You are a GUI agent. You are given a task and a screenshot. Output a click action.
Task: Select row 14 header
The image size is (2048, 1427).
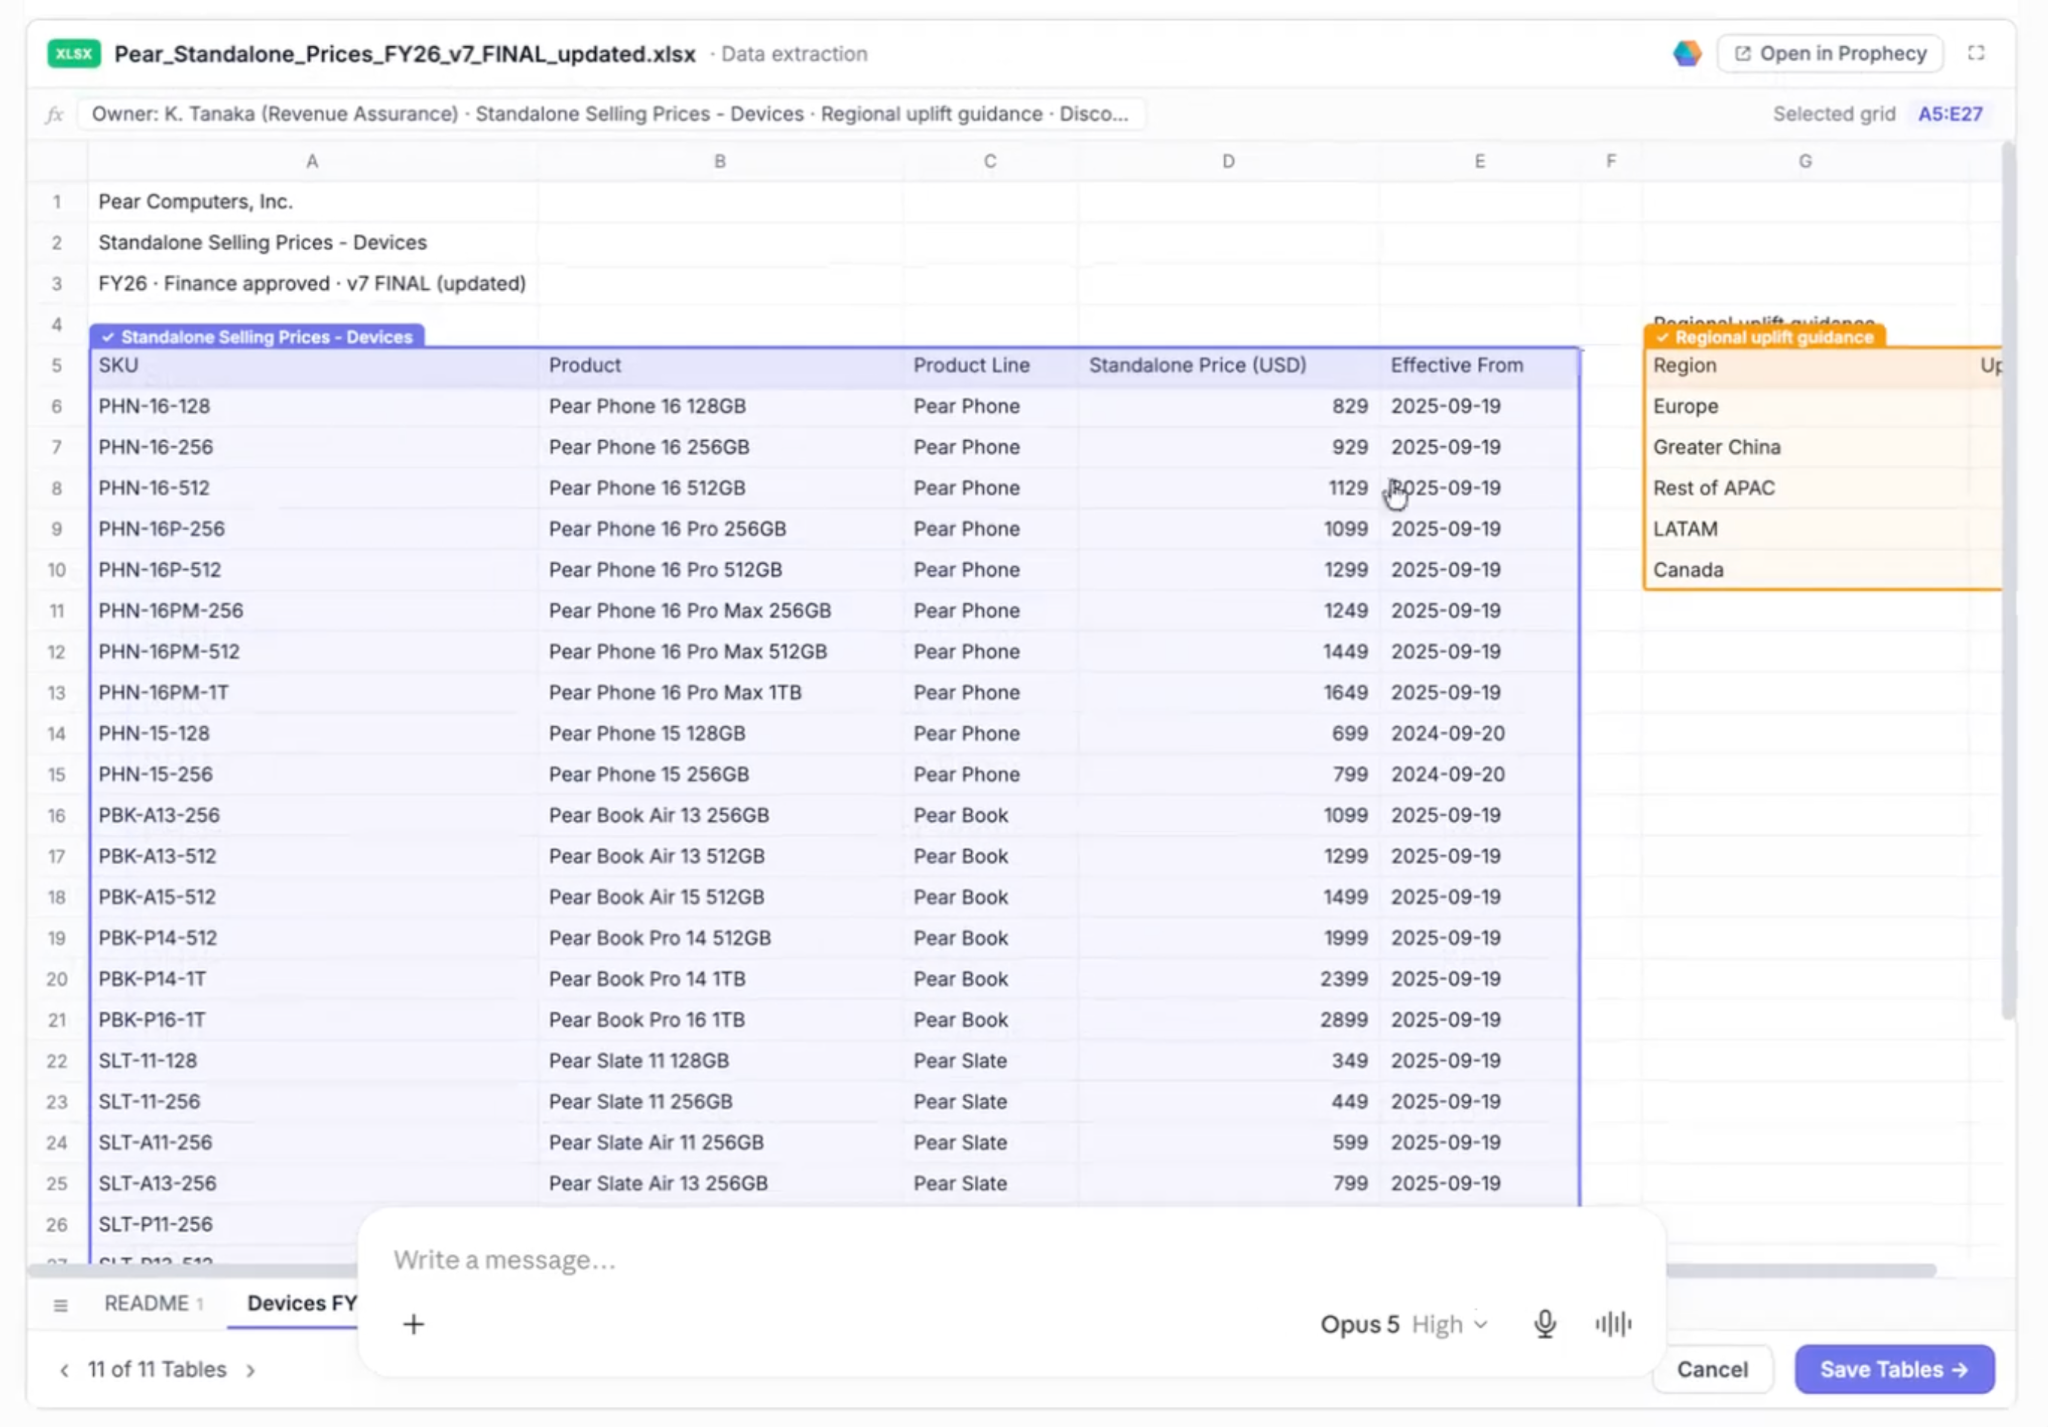pyautogui.click(x=57, y=734)
